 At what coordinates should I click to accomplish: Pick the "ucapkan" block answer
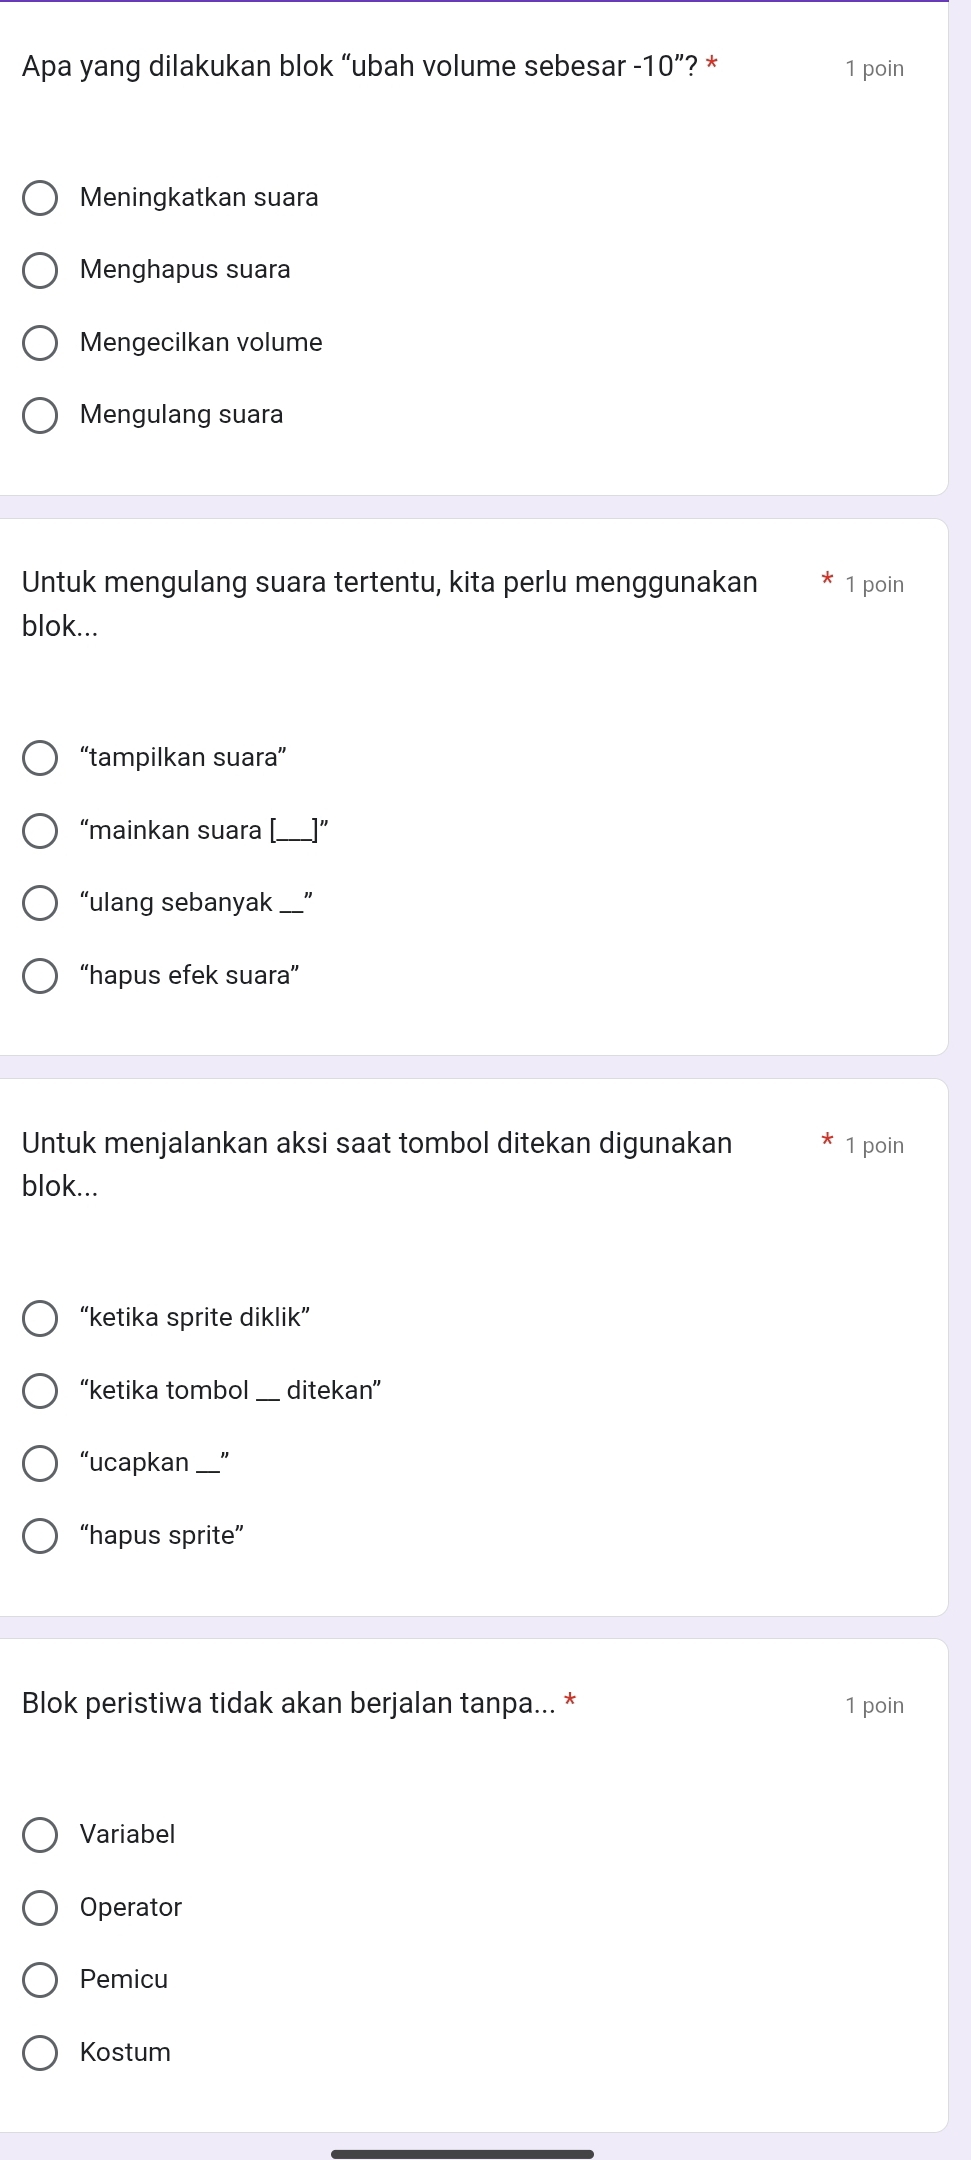(40, 1463)
